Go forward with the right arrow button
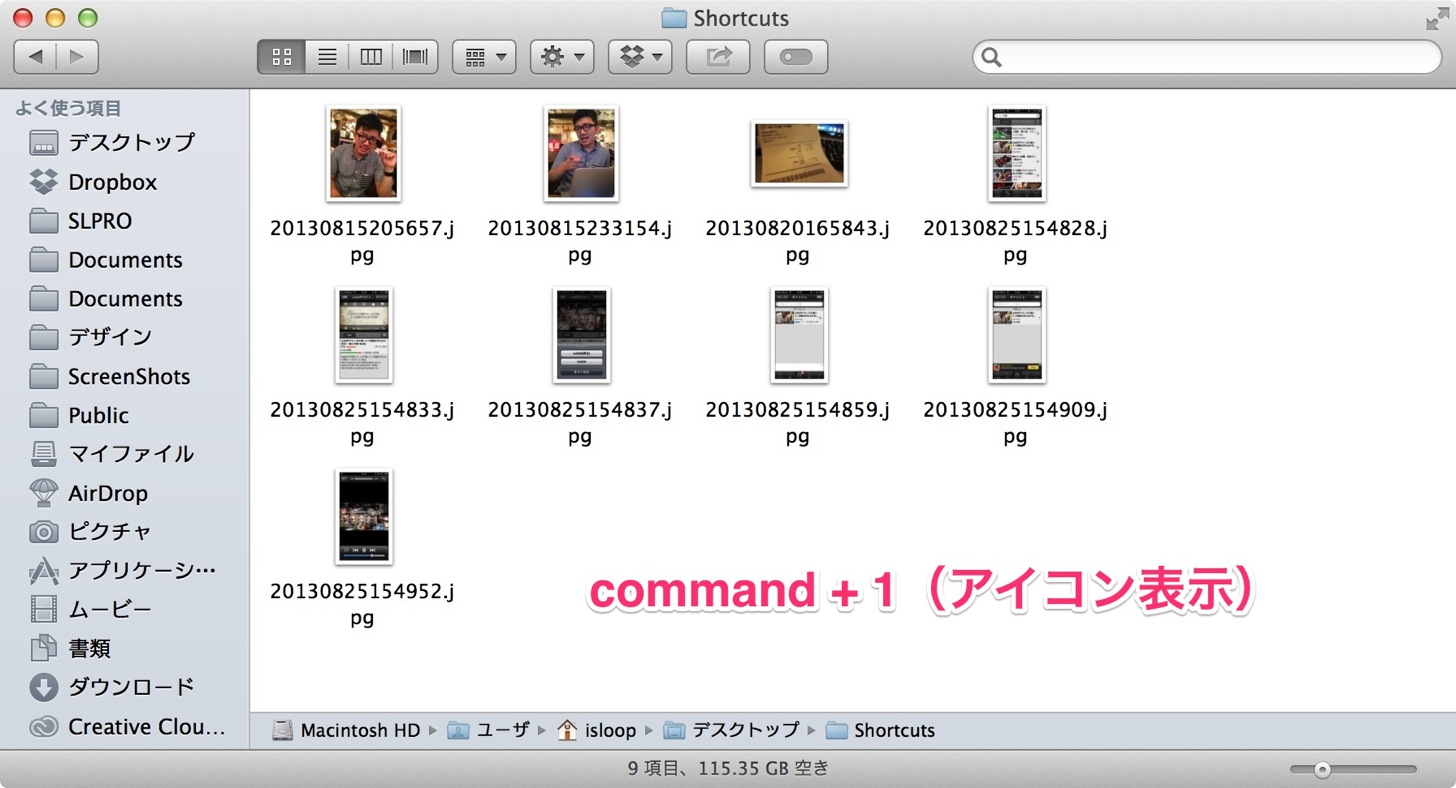This screenshot has height=788, width=1456. click(77, 57)
